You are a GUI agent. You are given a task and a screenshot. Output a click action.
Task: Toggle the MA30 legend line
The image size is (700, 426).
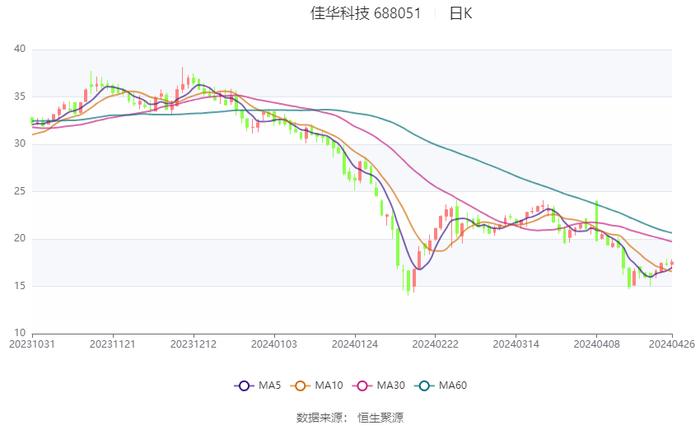pyautogui.click(x=379, y=385)
